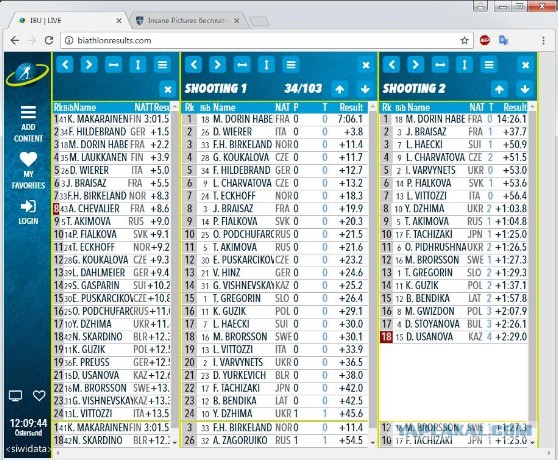
Task: Bookmark page with star icon
Action: point(464,41)
